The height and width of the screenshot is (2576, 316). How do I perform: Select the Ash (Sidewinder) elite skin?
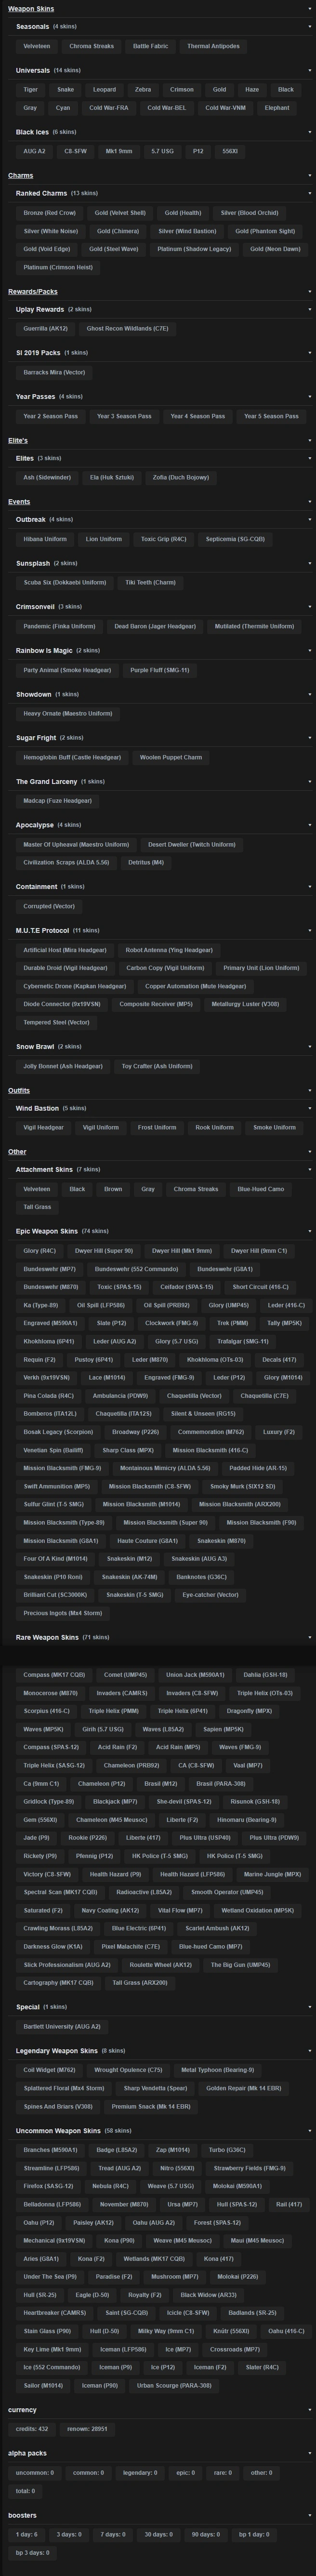tap(48, 477)
